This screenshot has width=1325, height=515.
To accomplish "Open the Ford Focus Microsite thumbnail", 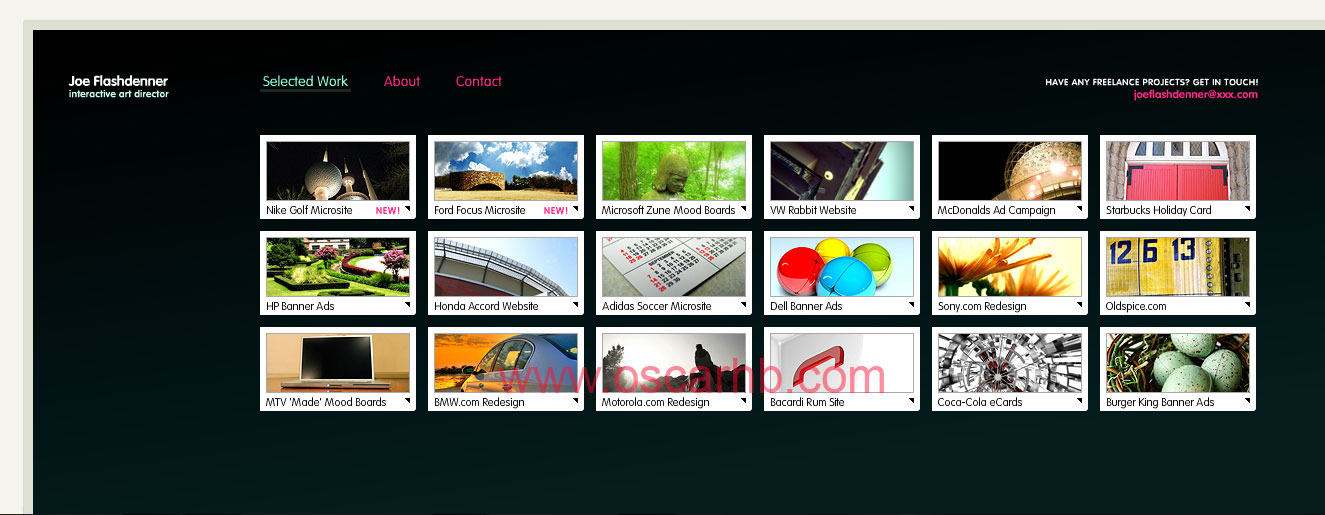I will (506, 171).
